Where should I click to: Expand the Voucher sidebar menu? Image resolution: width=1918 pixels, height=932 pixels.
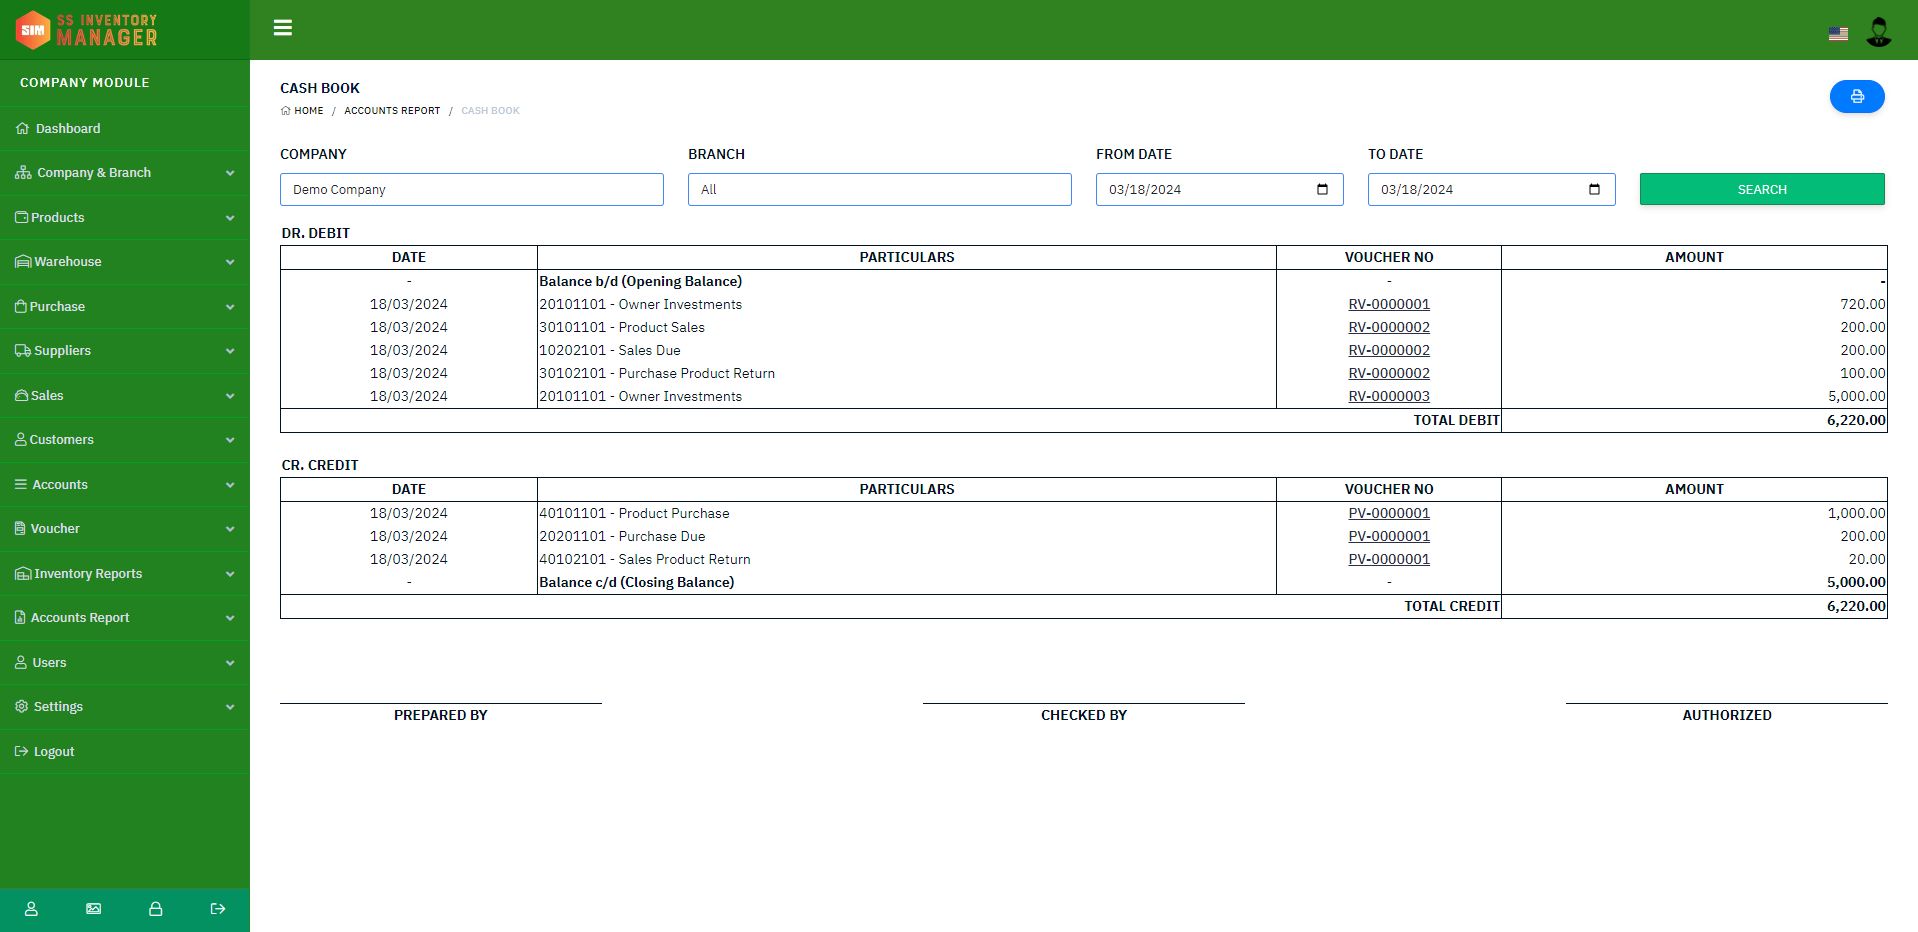[x=125, y=529]
